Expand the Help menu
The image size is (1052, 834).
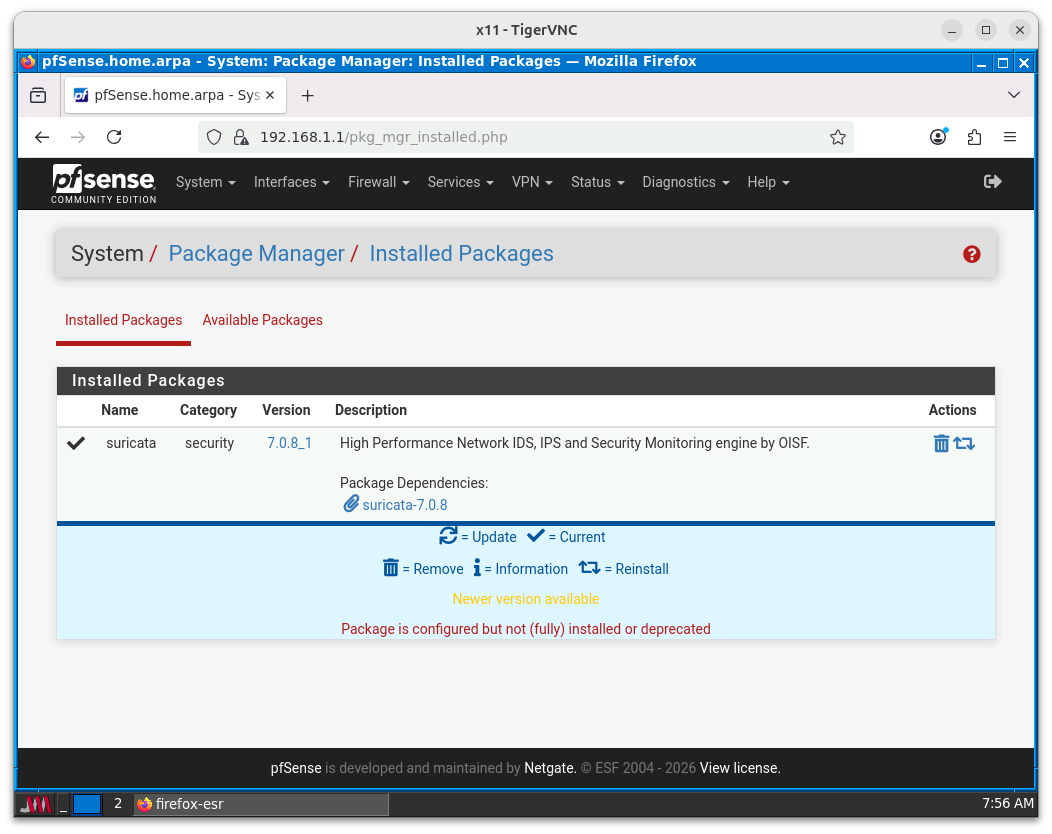click(x=768, y=183)
